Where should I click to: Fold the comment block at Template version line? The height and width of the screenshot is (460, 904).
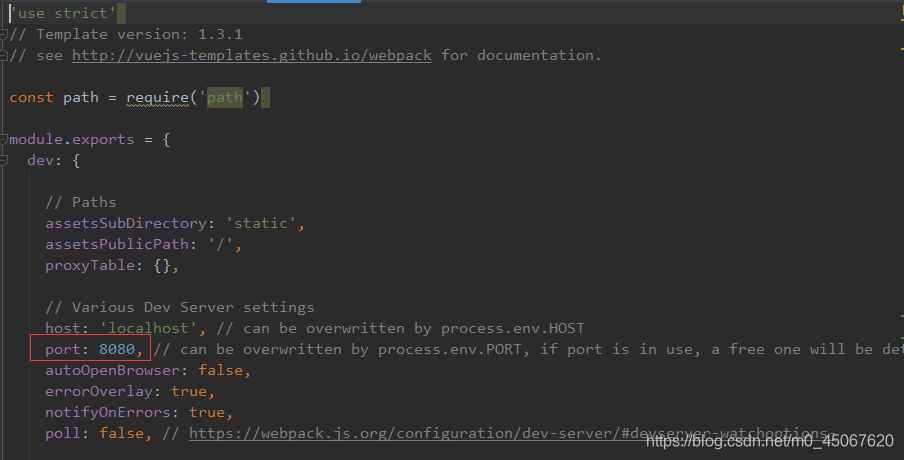[3, 35]
